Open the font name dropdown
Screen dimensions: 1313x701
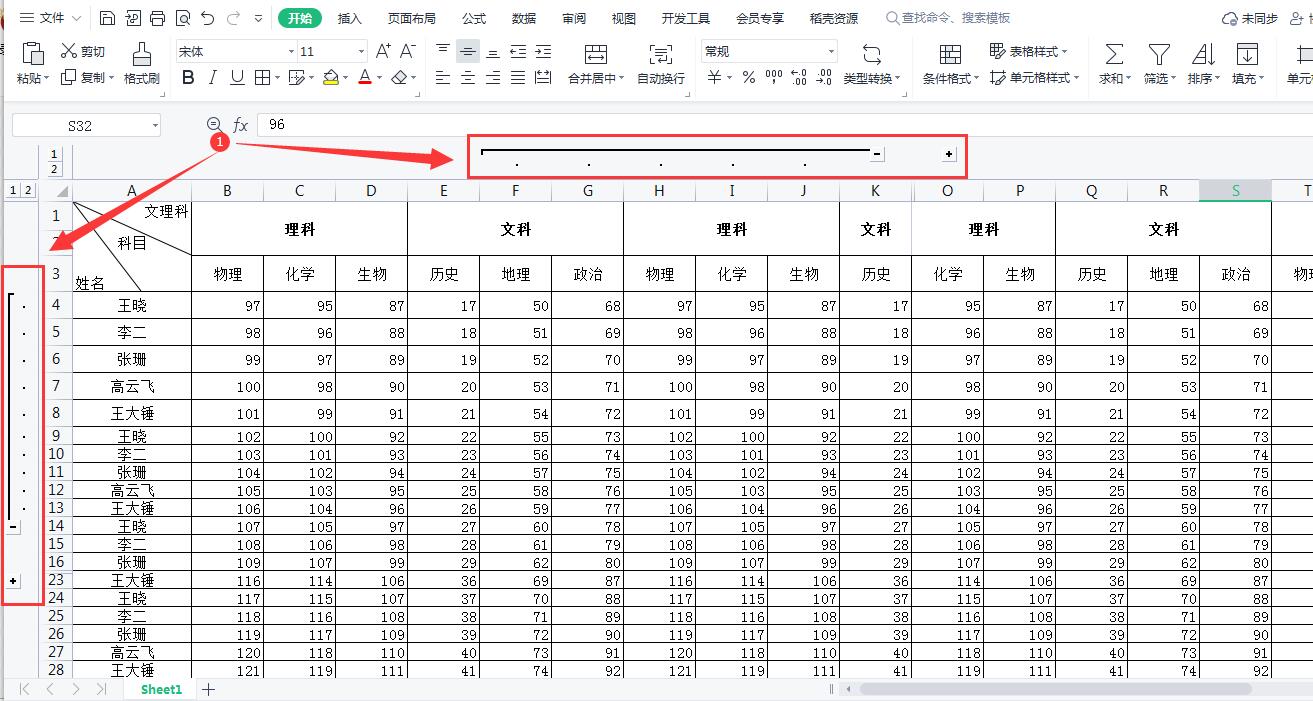click(289, 50)
